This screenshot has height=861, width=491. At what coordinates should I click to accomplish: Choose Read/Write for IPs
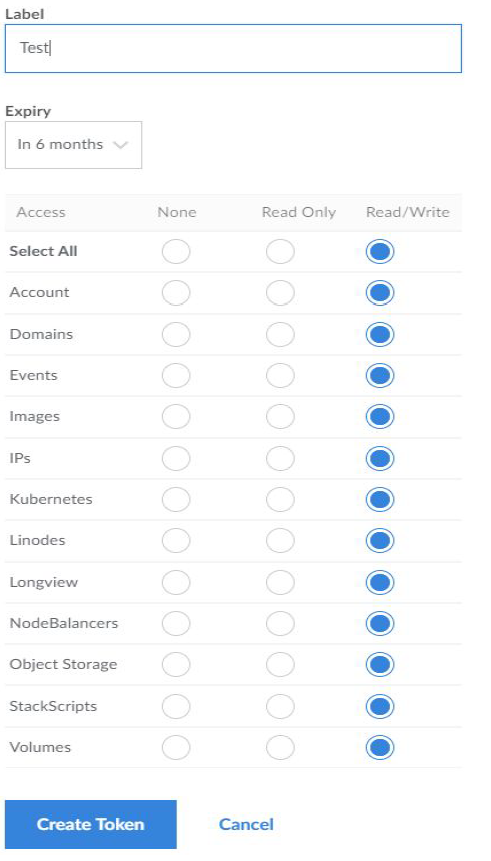[380, 459]
